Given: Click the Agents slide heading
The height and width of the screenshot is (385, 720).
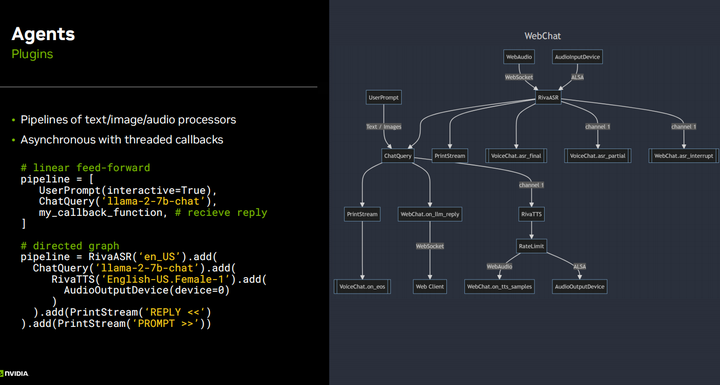Looking at the screenshot, I should point(43,34).
